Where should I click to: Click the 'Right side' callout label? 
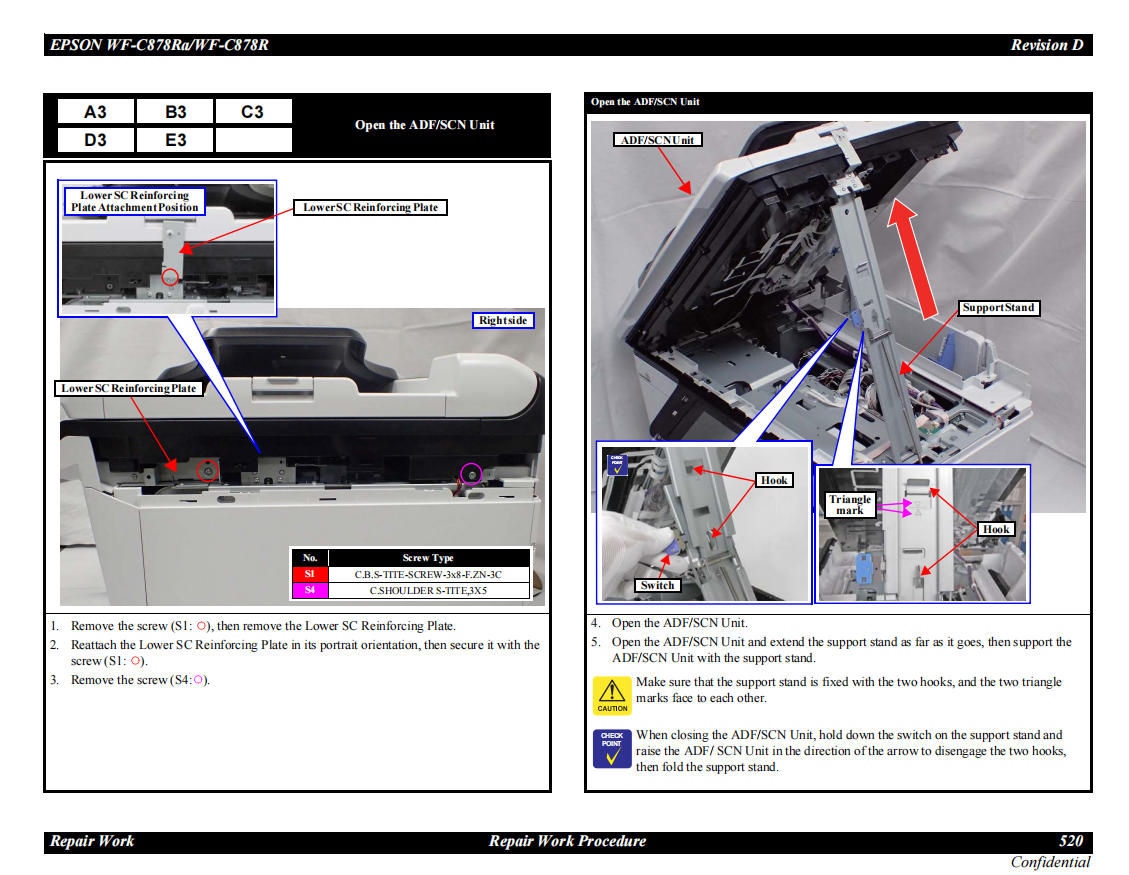click(x=503, y=321)
